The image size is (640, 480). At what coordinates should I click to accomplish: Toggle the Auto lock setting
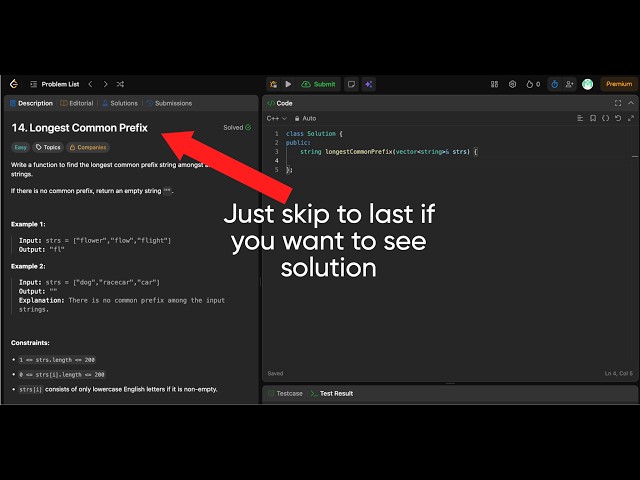(305, 118)
